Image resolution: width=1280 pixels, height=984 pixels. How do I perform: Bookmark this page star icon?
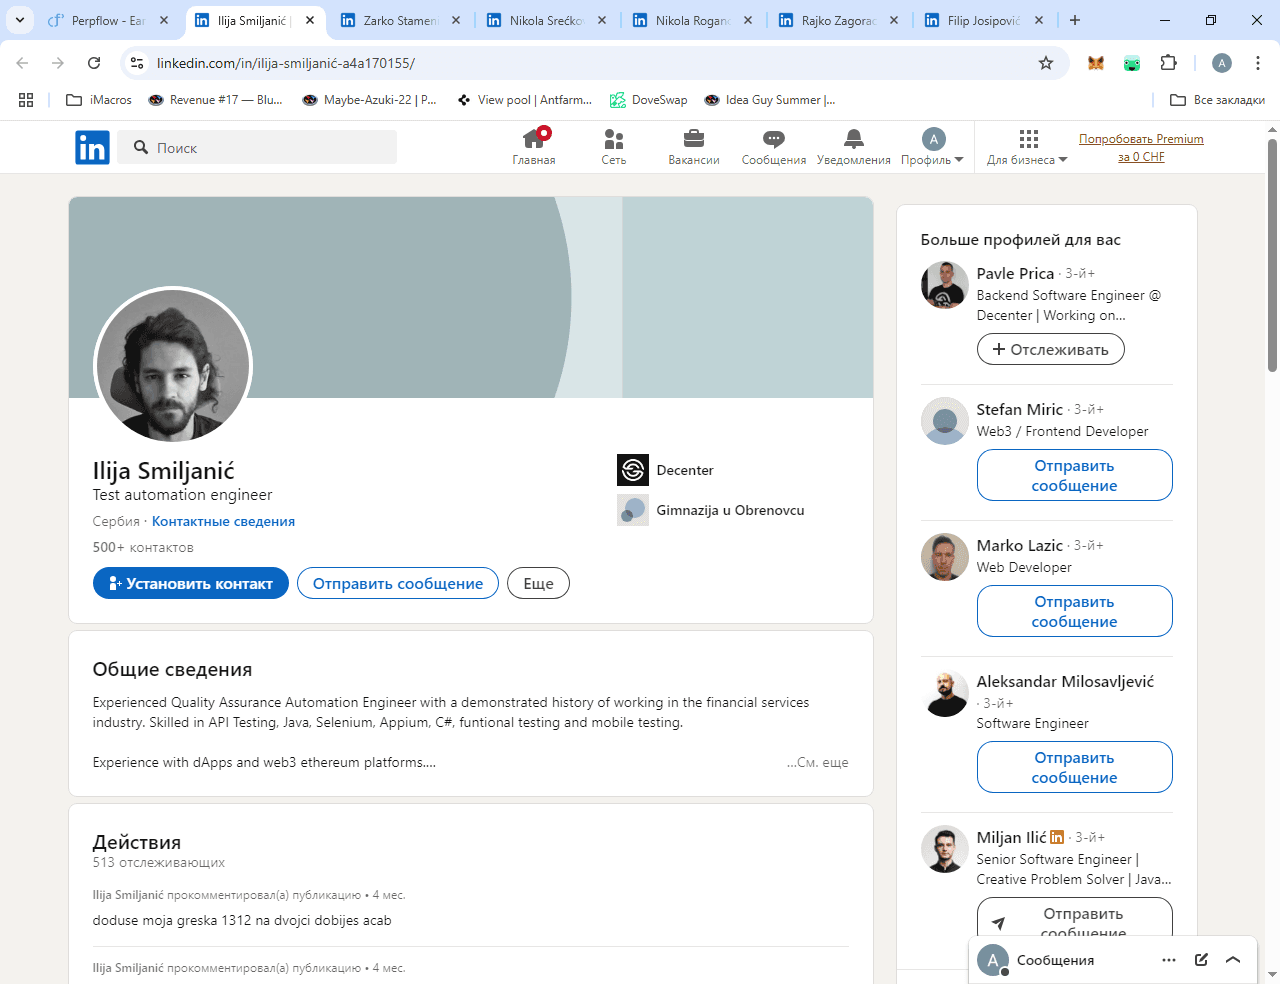point(1046,63)
